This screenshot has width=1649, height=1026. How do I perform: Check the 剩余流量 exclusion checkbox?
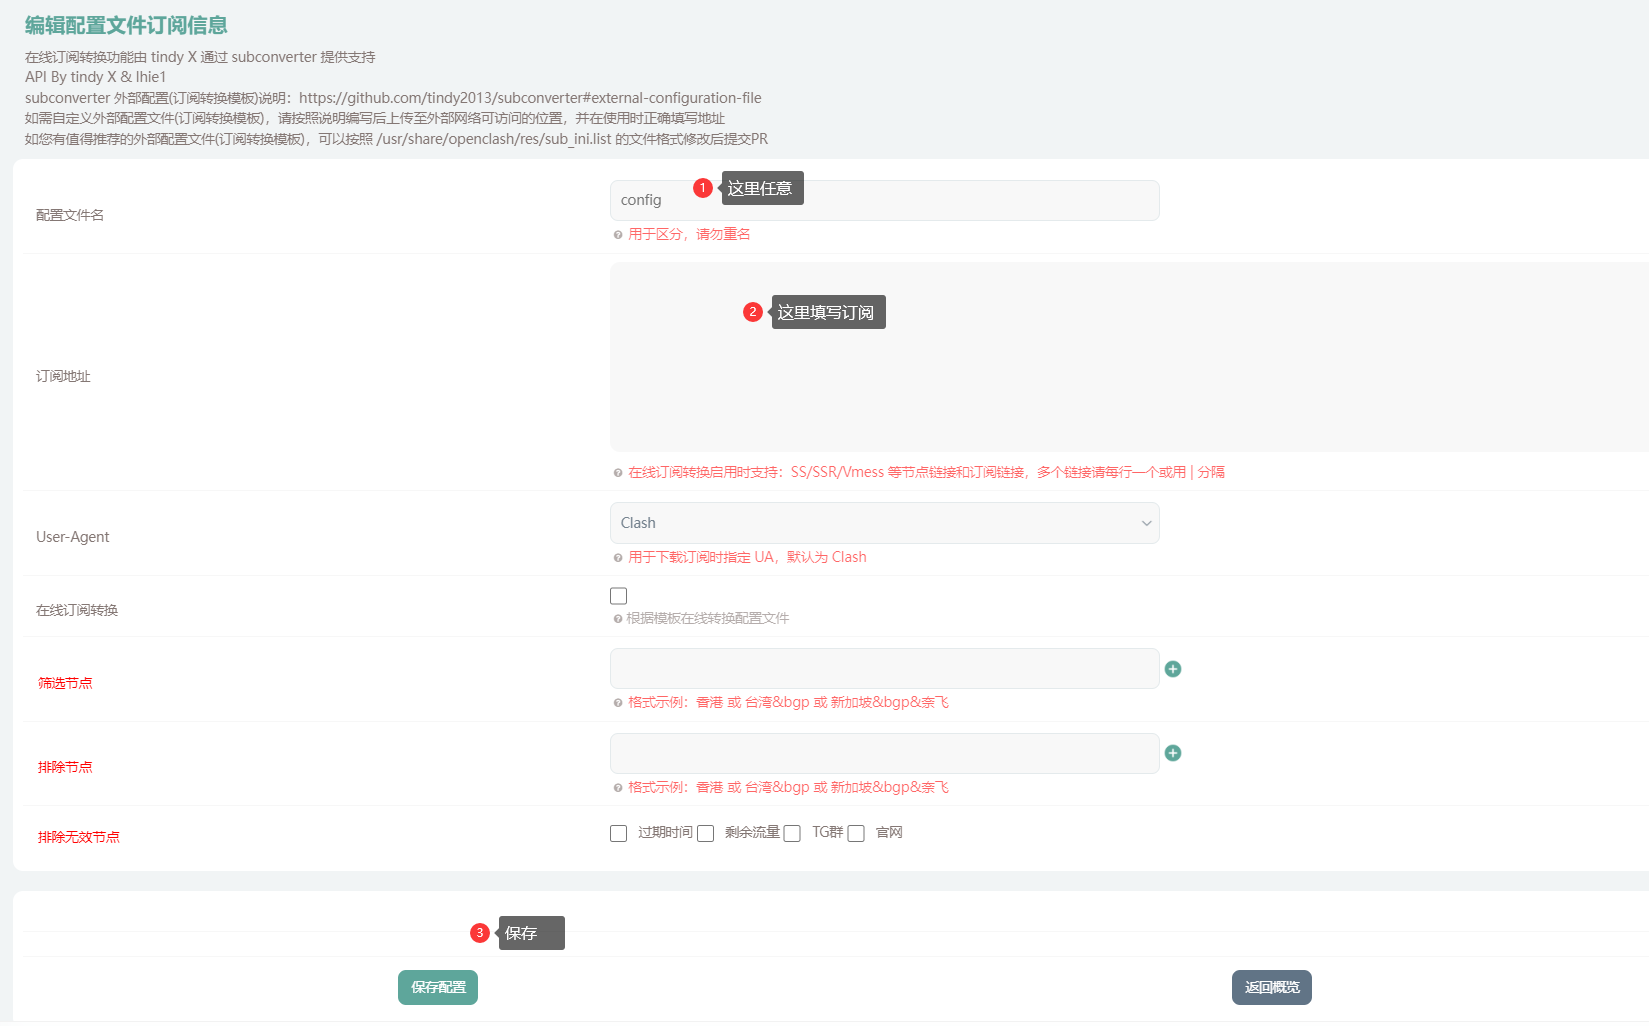coord(706,834)
